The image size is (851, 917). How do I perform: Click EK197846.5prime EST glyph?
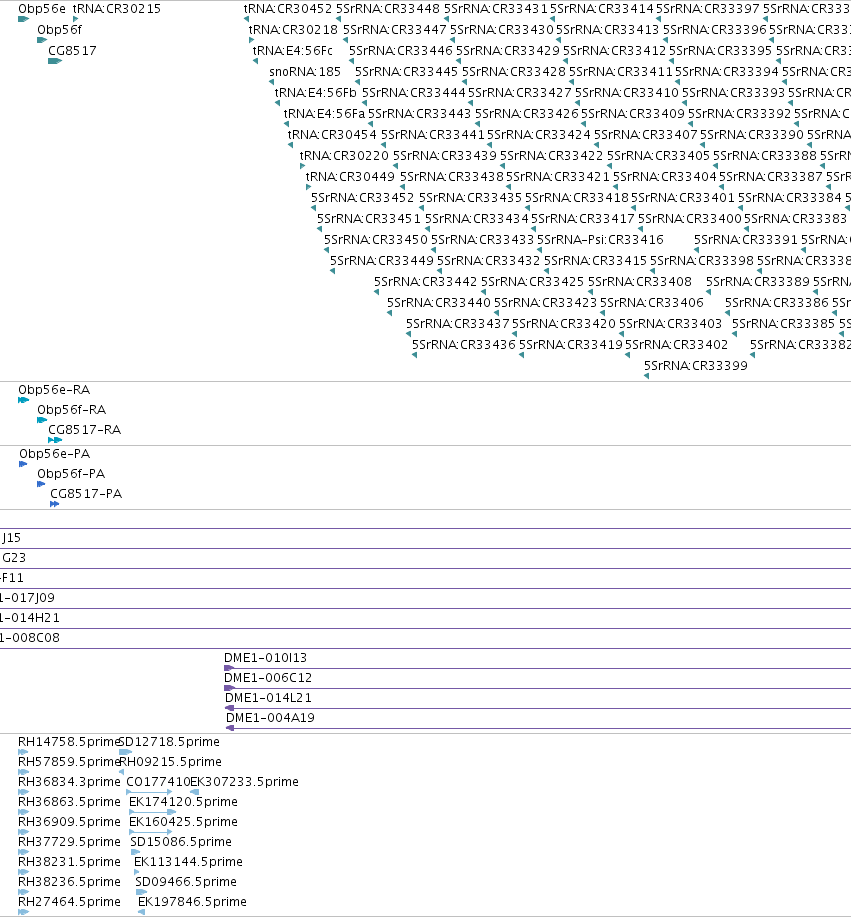click(x=141, y=912)
